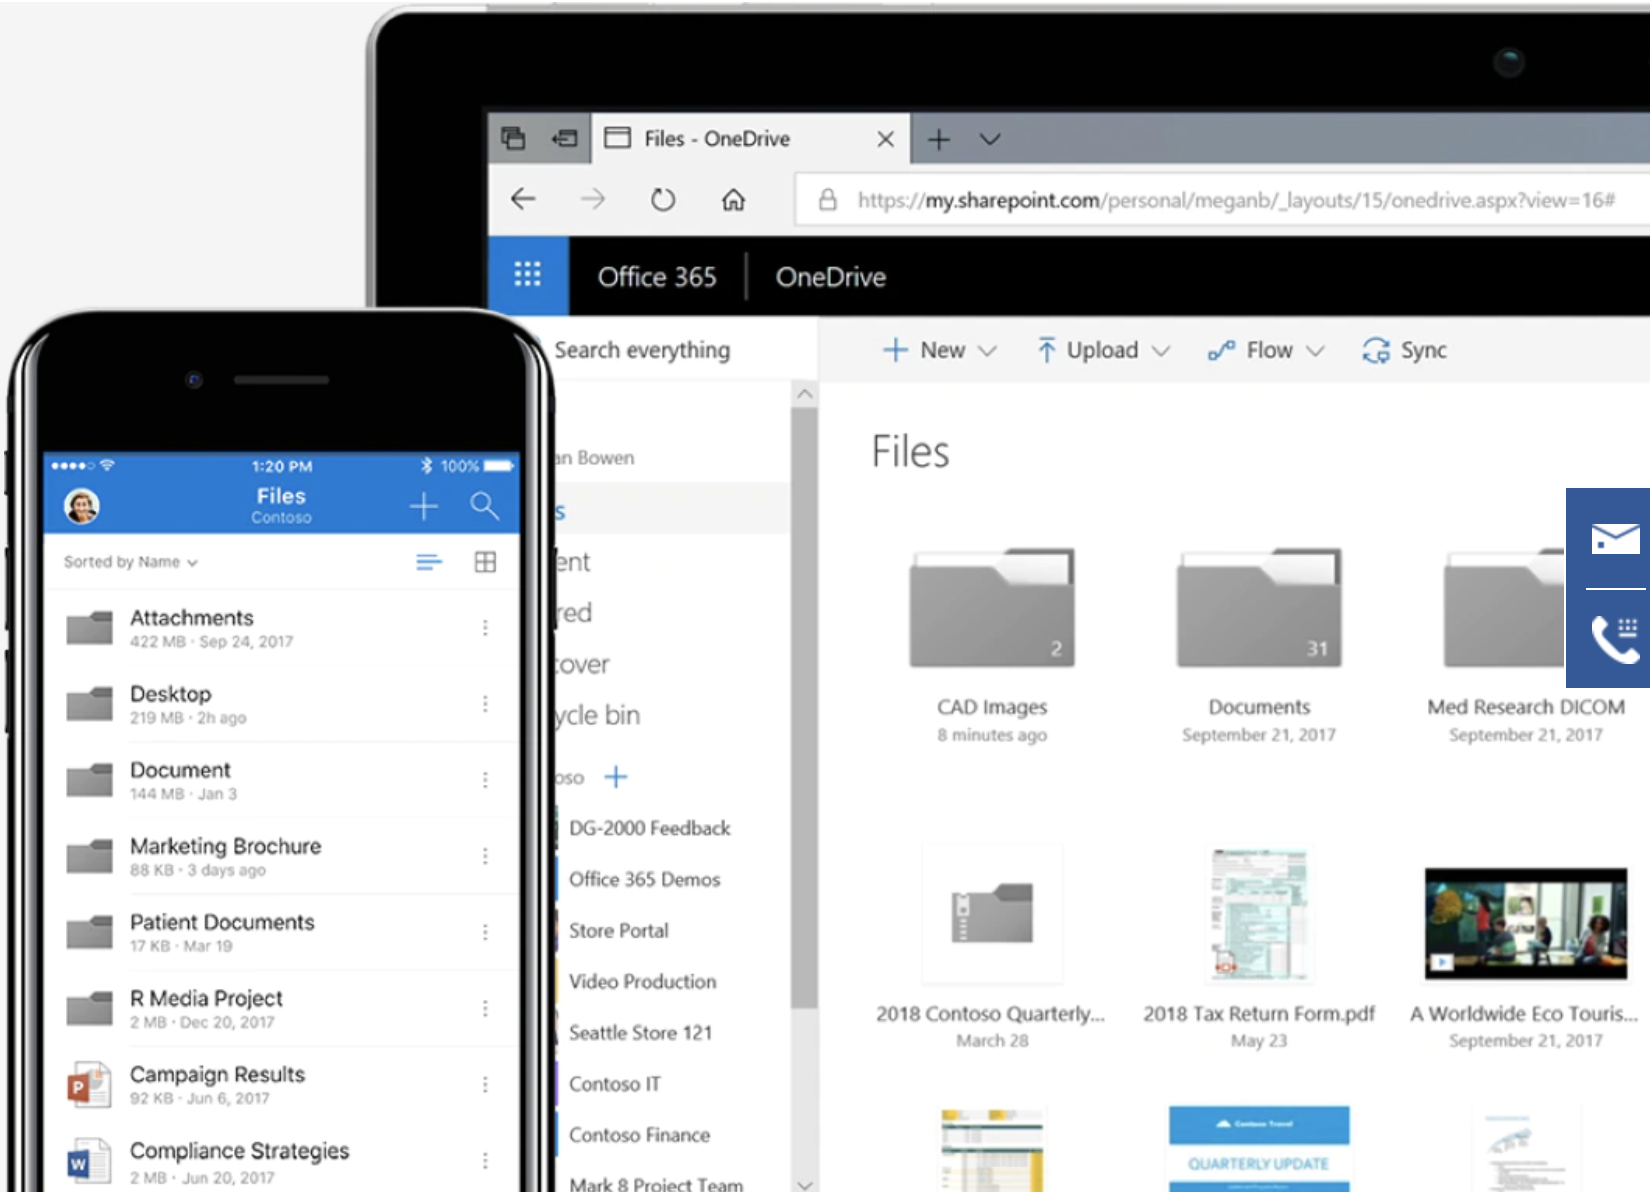
Task: Open the Office 365 link in header
Action: tap(657, 277)
